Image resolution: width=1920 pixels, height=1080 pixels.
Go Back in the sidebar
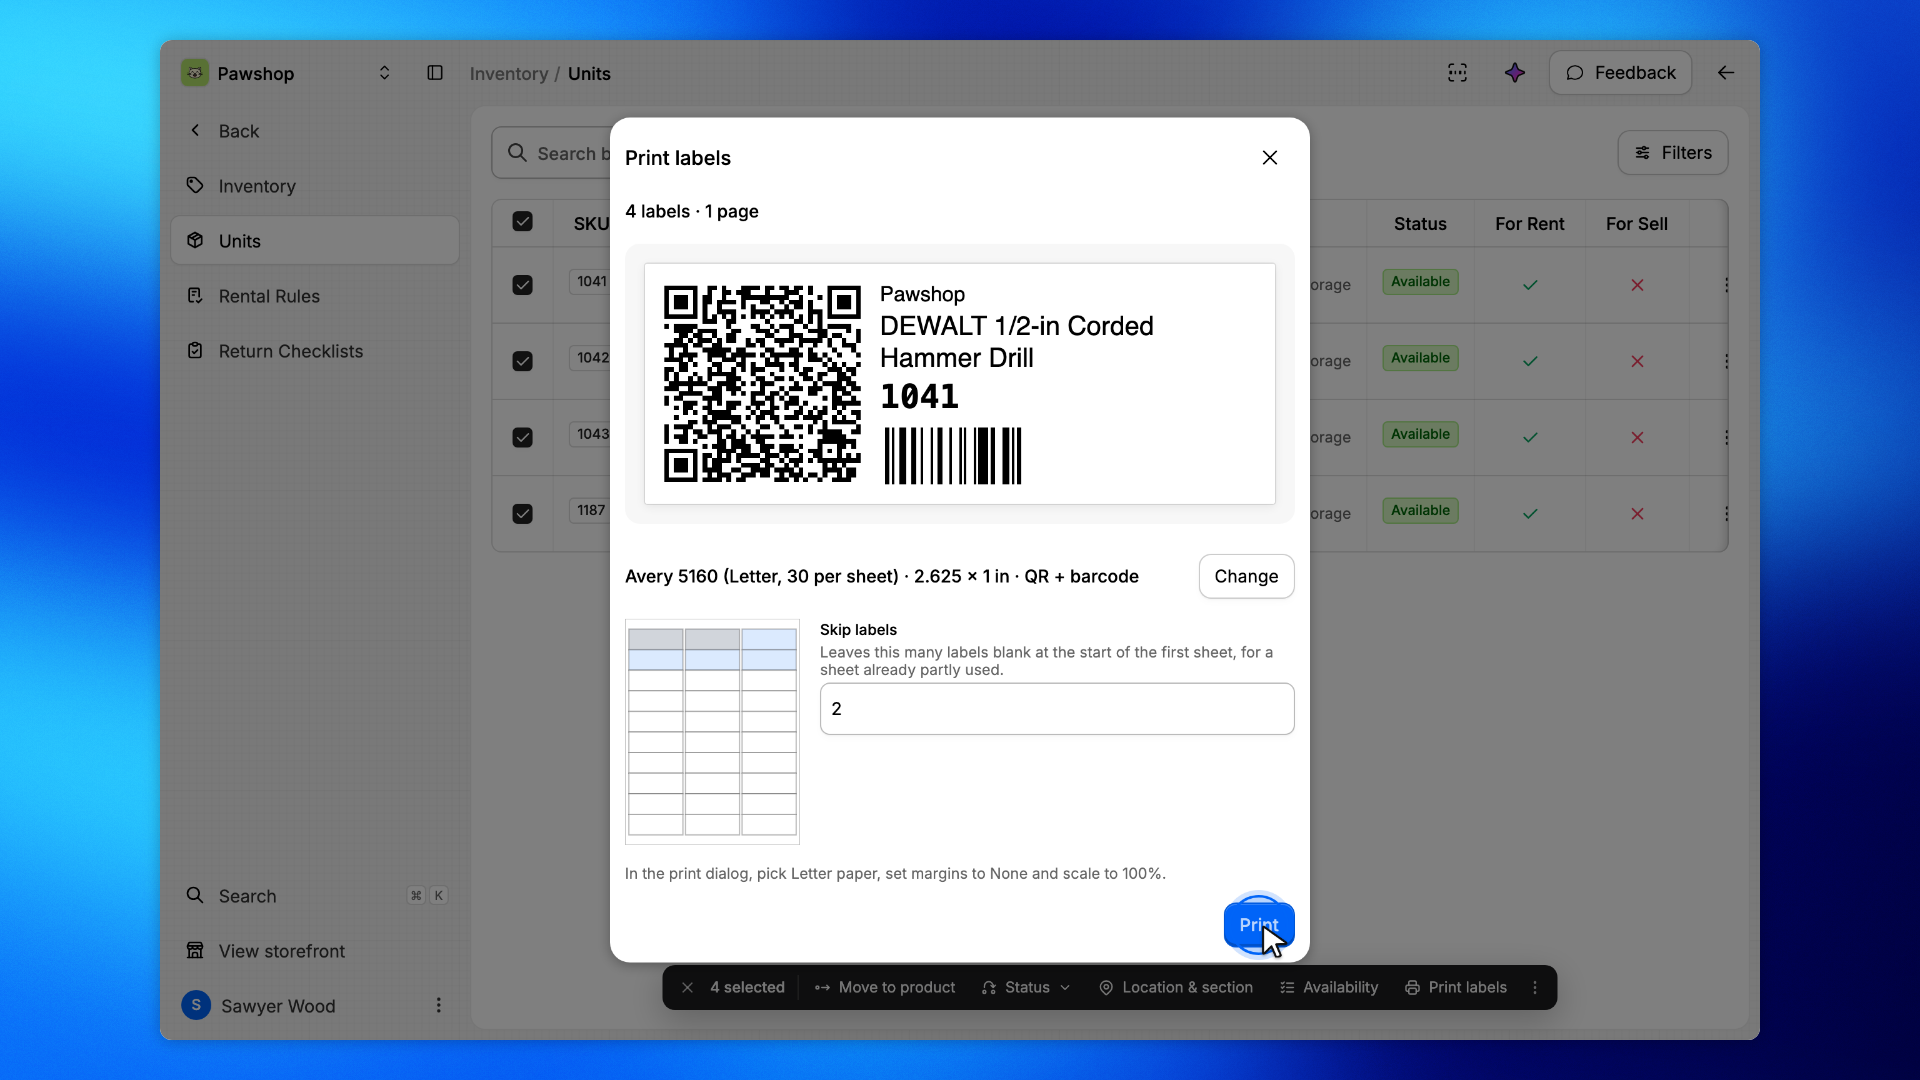pyautogui.click(x=315, y=131)
